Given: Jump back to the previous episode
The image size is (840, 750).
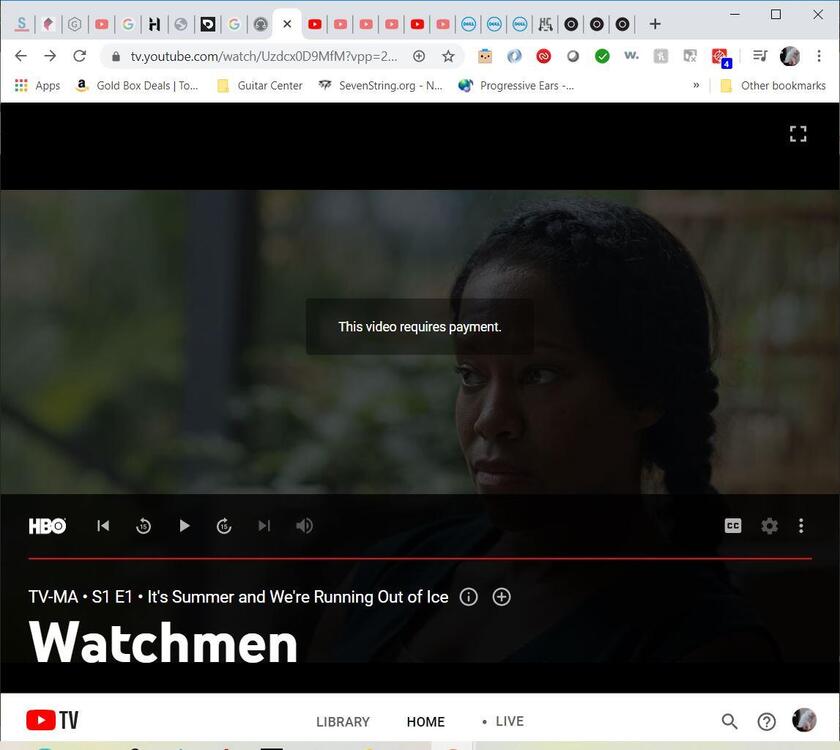Looking at the screenshot, I should click(103, 525).
